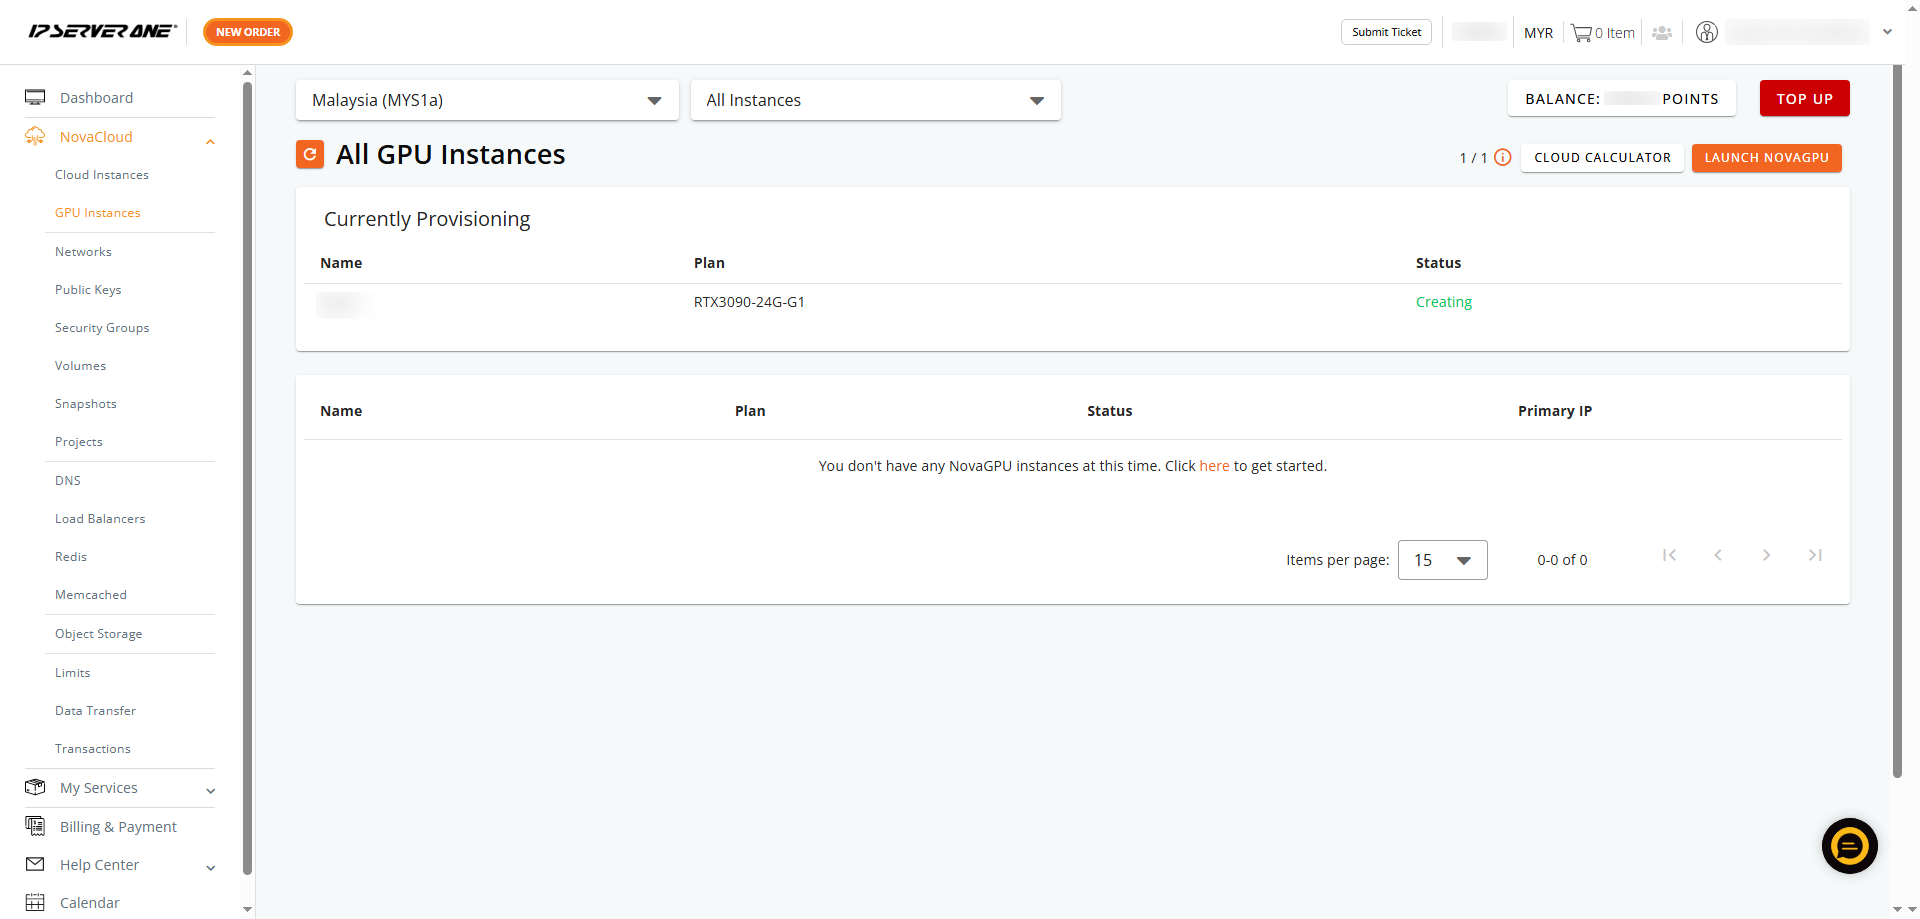Click the 'here' link to get started
The height and width of the screenshot is (919, 1920).
1214,466
